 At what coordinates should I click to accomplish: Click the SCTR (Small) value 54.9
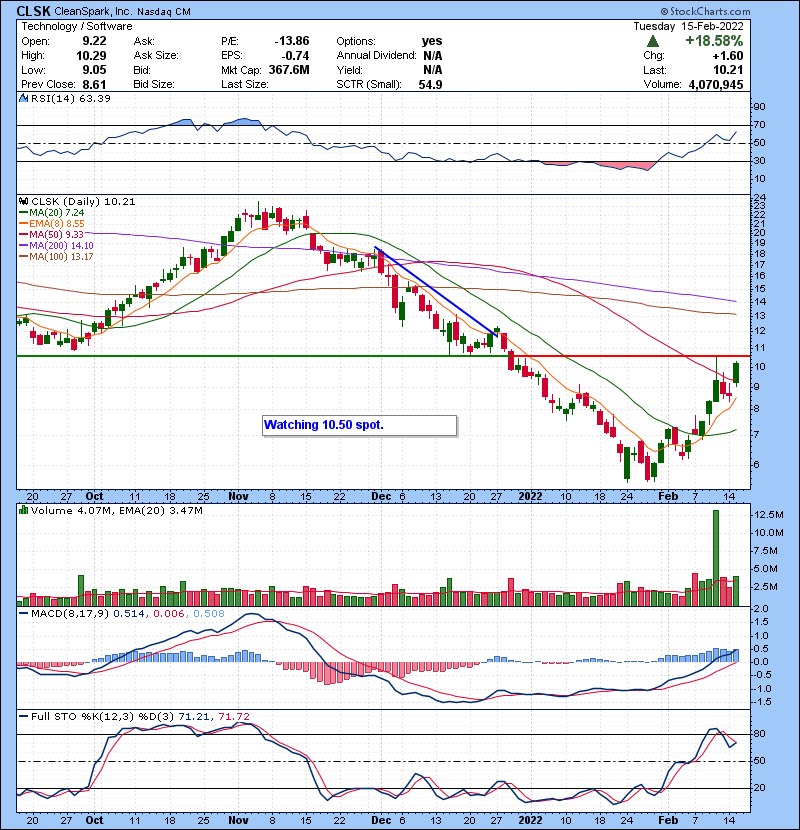pos(430,84)
